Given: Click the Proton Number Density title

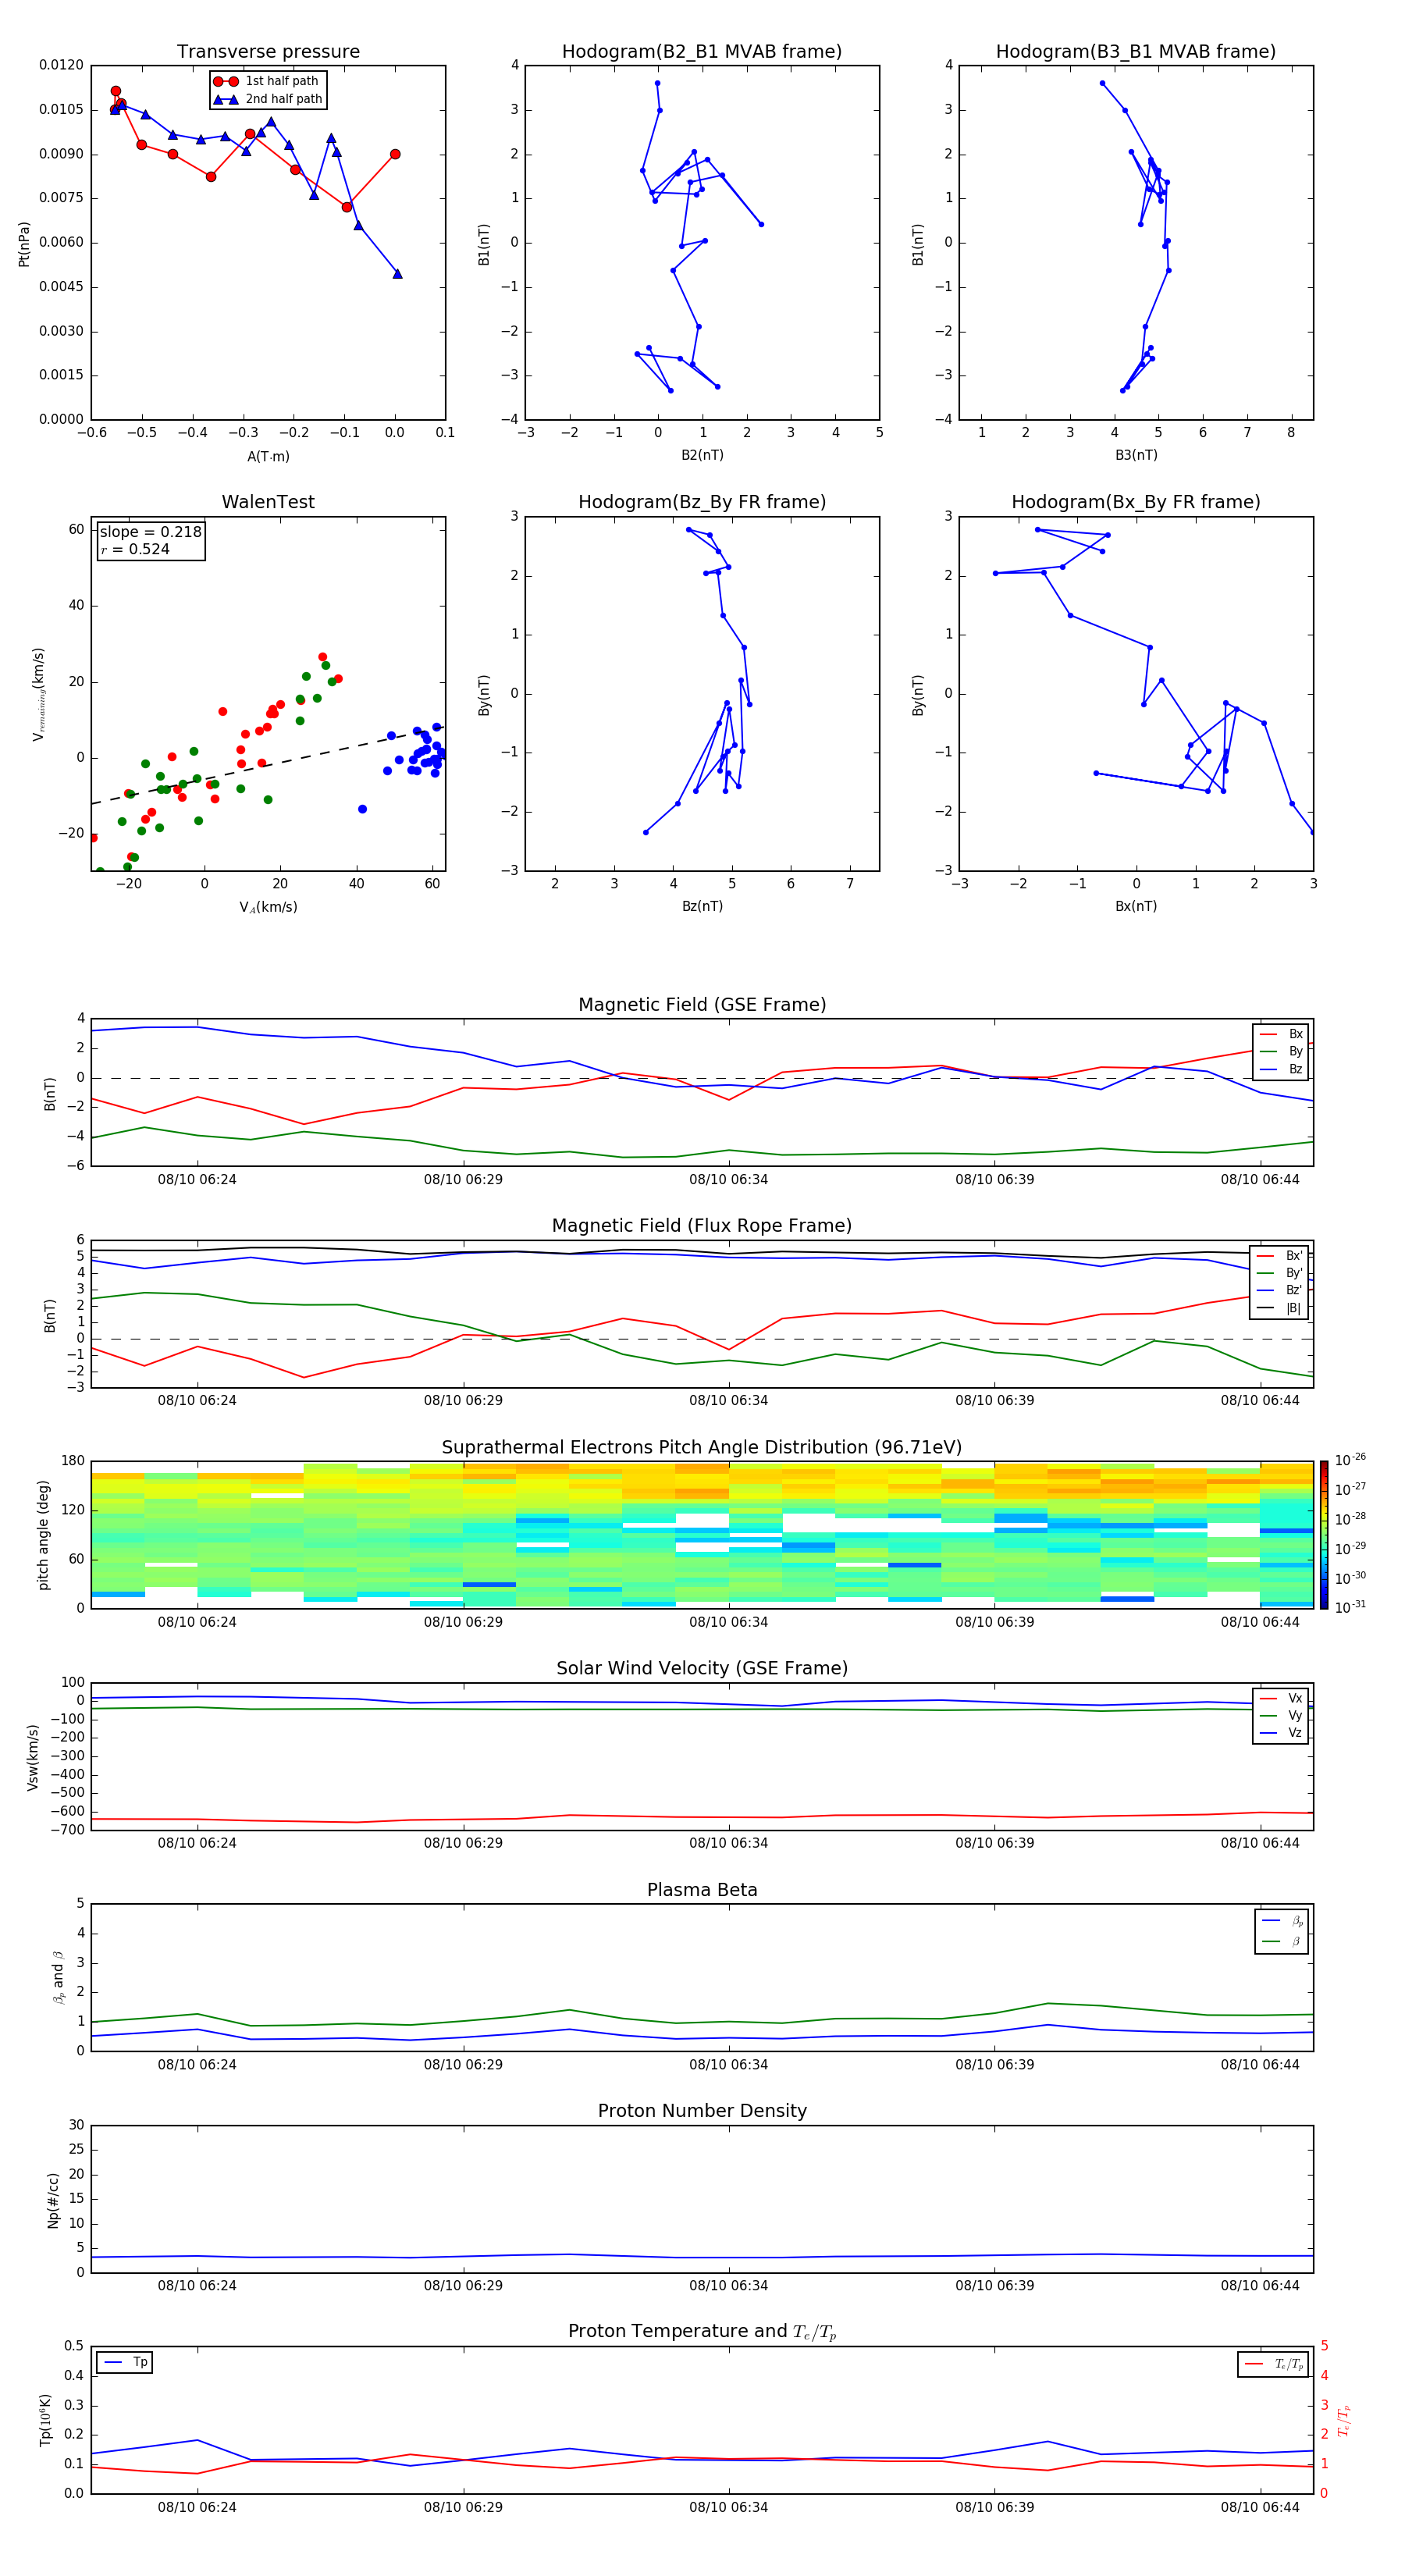Looking at the screenshot, I should [x=702, y=2110].
